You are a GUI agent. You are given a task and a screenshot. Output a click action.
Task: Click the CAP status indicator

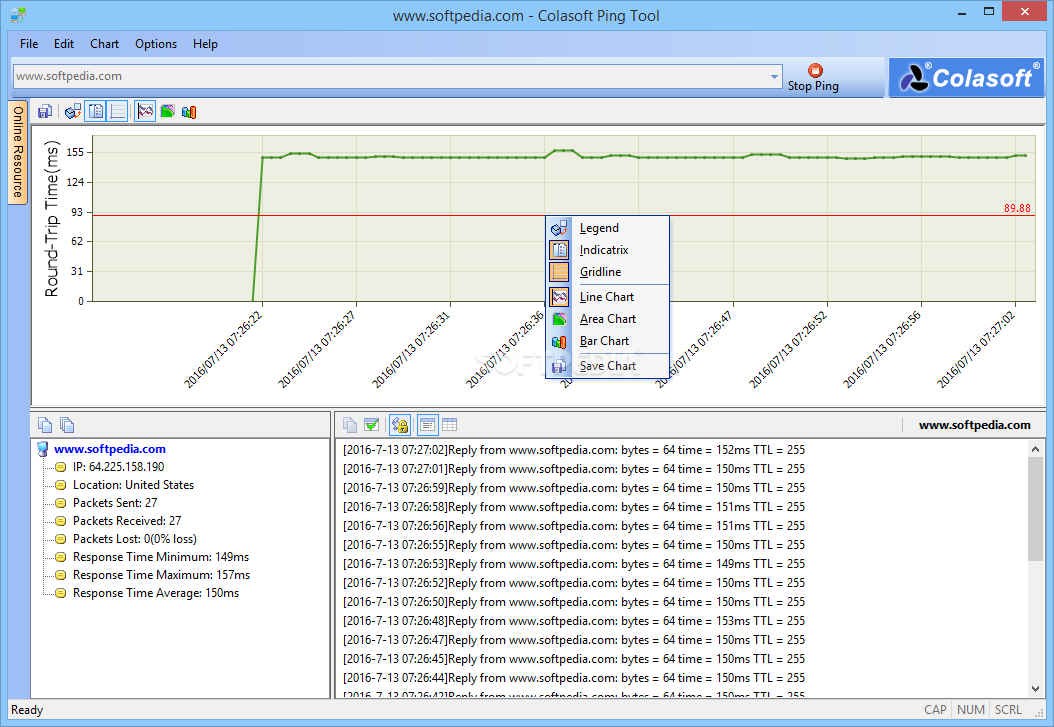(x=935, y=710)
